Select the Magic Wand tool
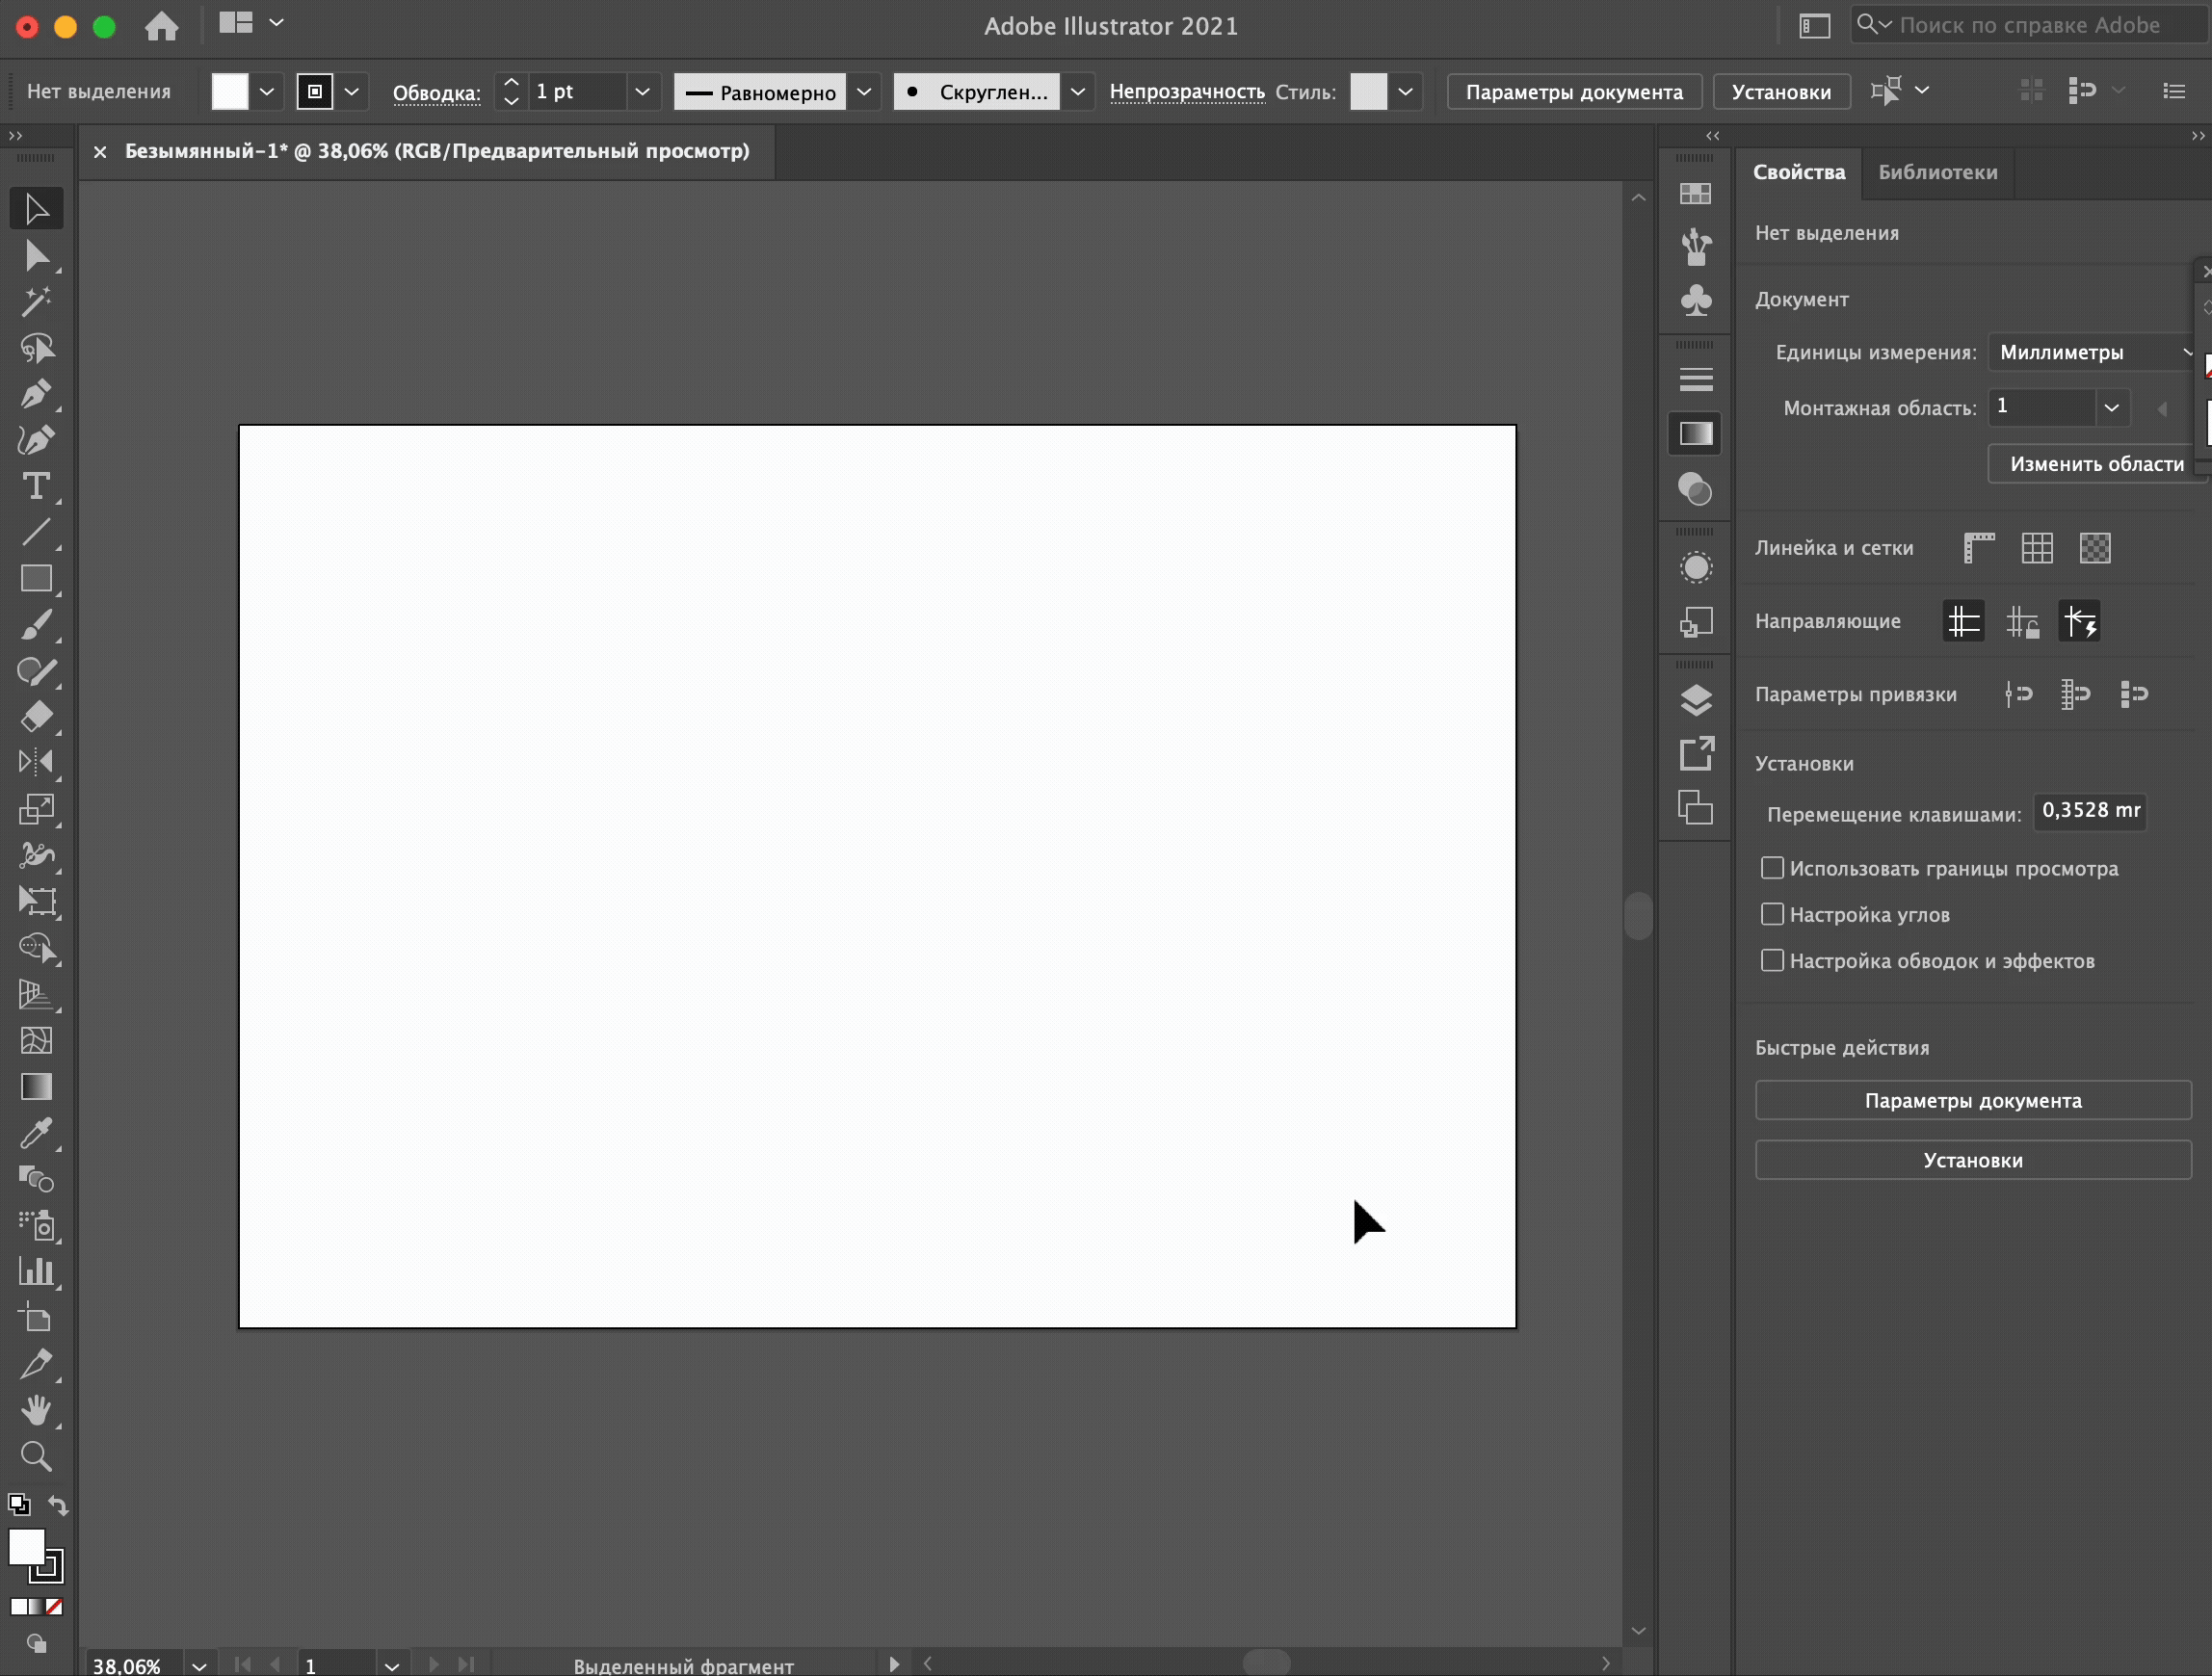Viewport: 2212px width, 1676px height. point(36,301)
